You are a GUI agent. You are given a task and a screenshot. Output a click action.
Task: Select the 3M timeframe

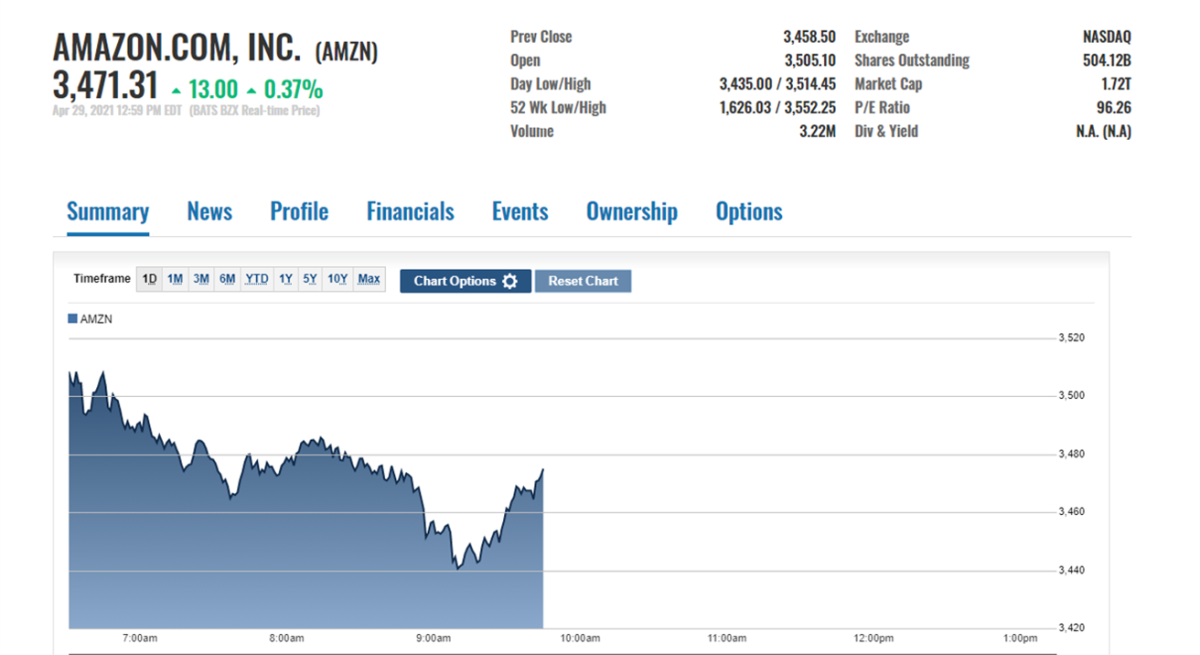coord(201,279)
